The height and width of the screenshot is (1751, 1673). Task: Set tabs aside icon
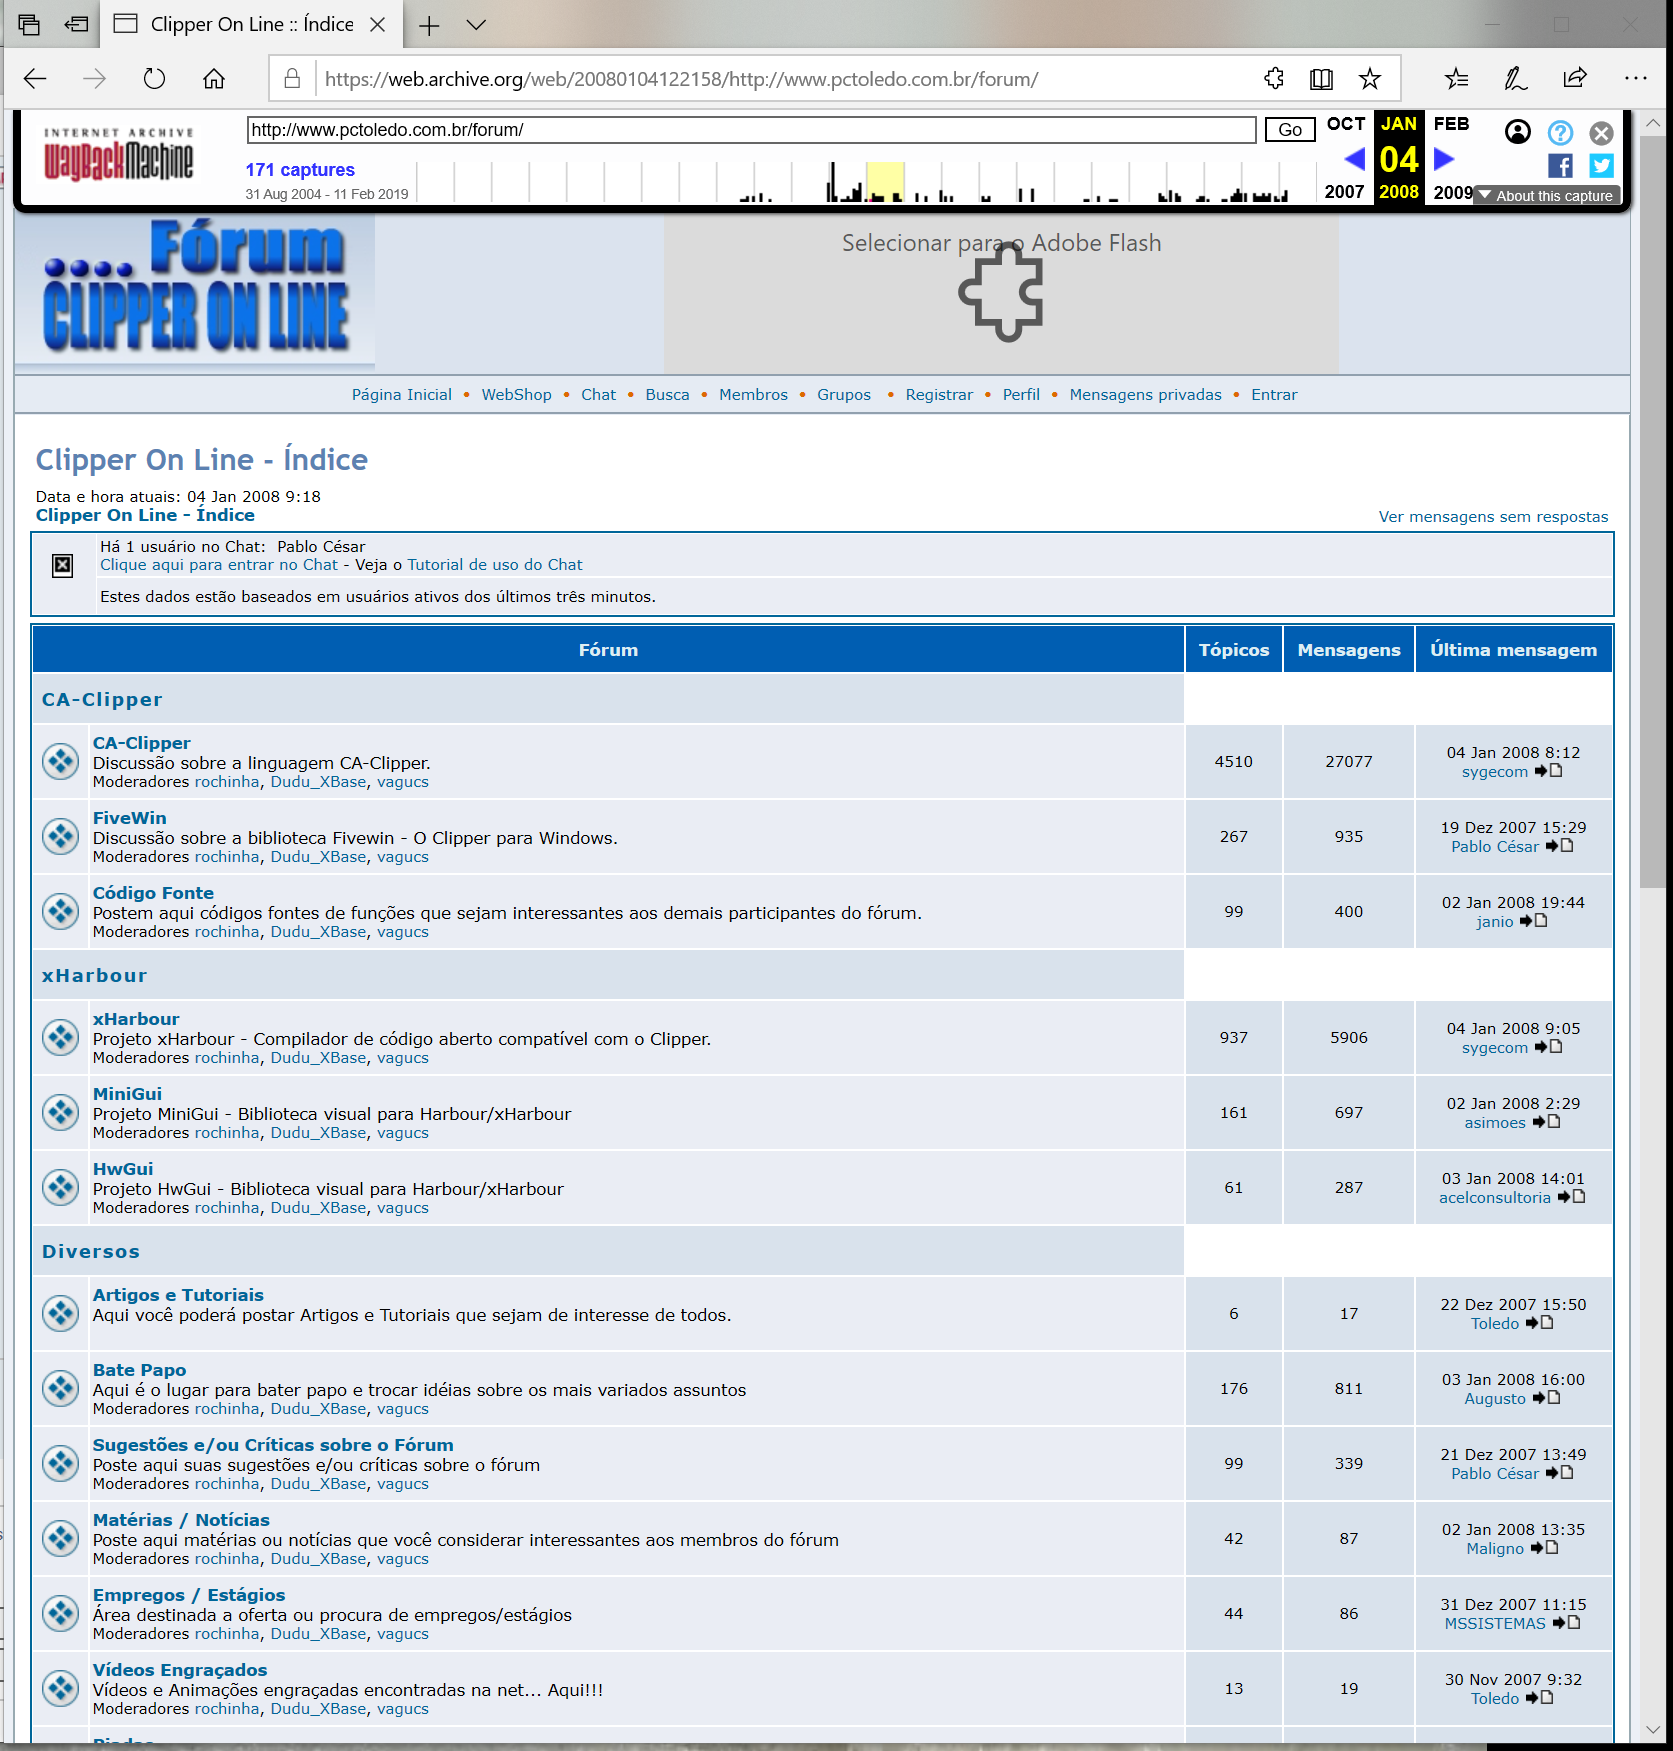tap(76, 25)
